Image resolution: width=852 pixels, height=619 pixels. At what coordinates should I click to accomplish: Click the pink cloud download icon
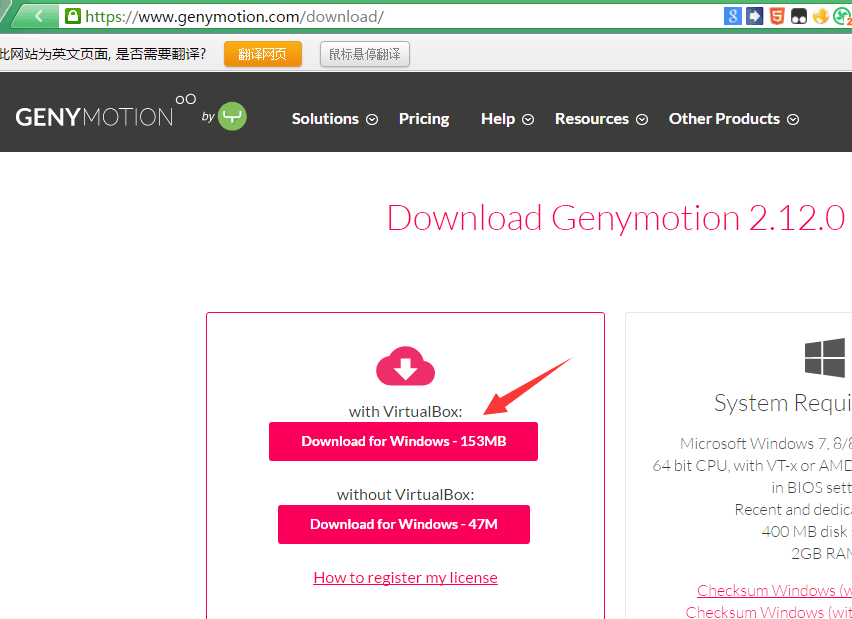tap(405, 366)
